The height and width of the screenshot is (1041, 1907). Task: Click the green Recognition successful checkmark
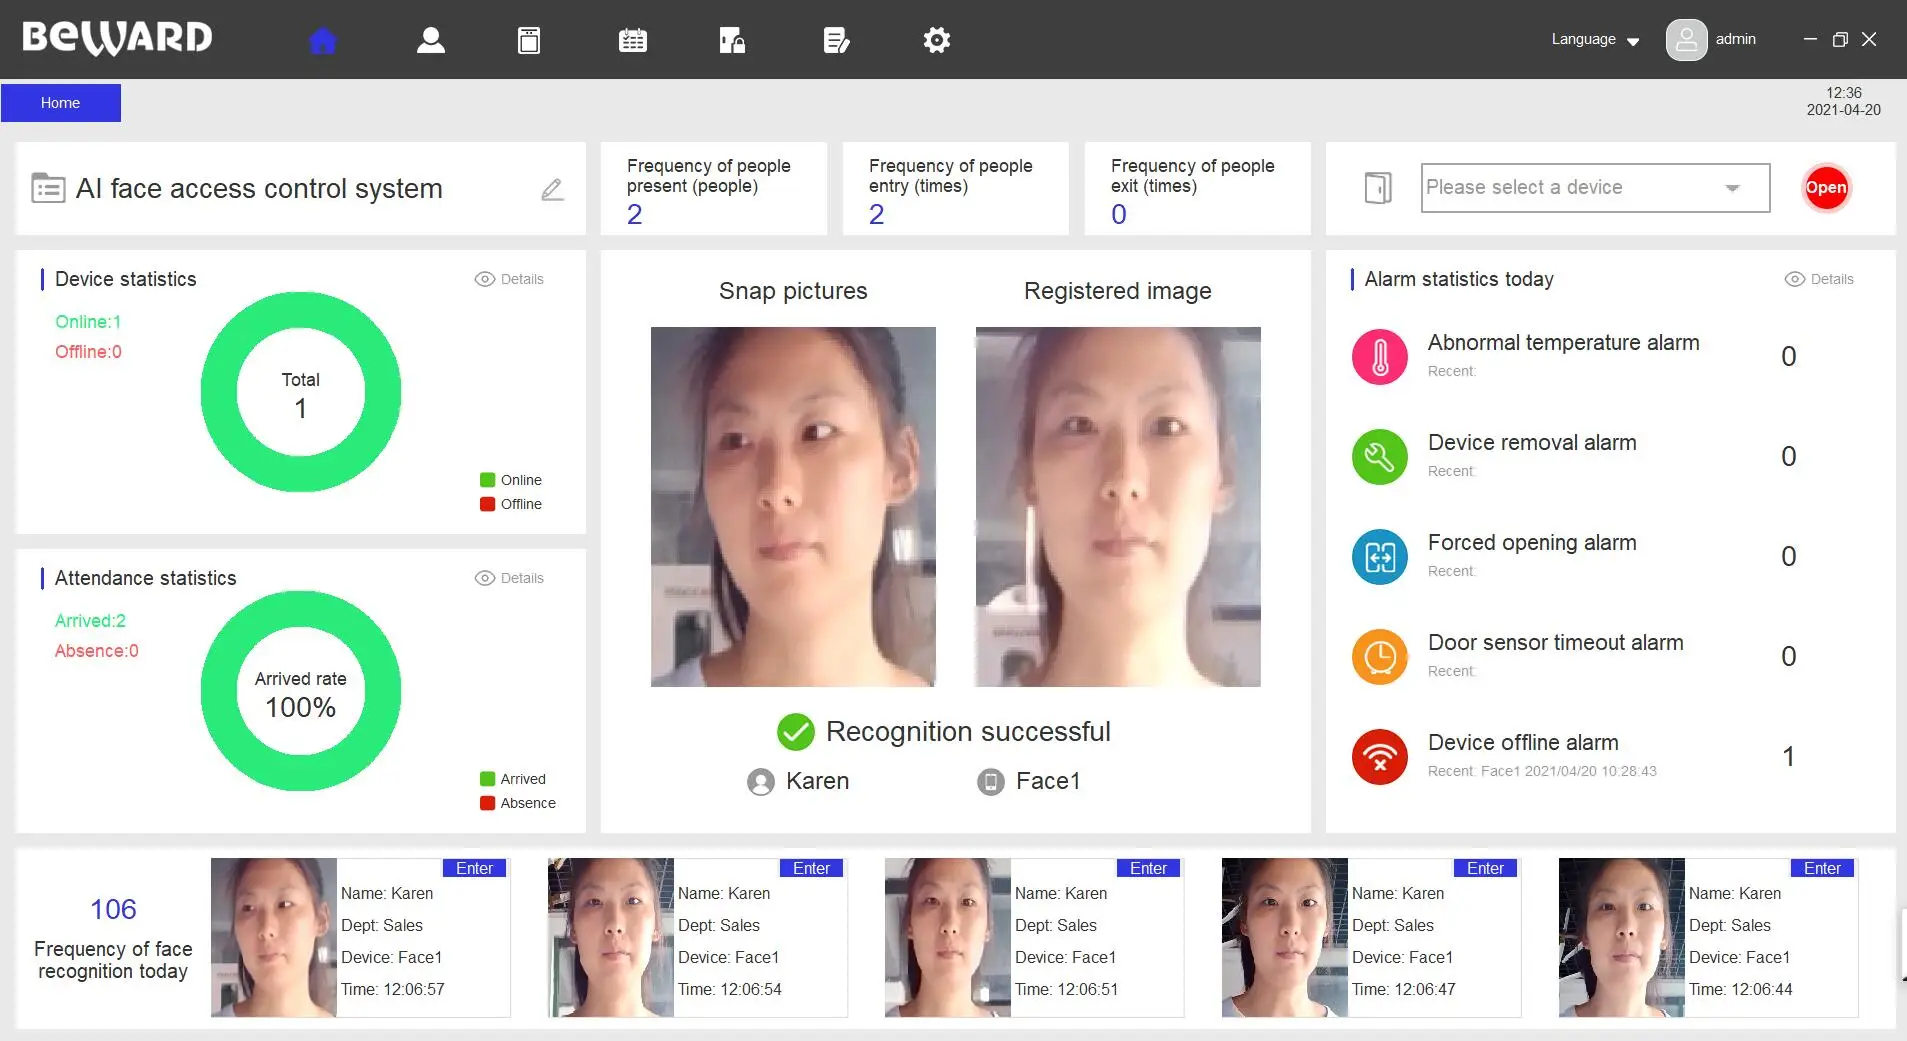[796, 732]
